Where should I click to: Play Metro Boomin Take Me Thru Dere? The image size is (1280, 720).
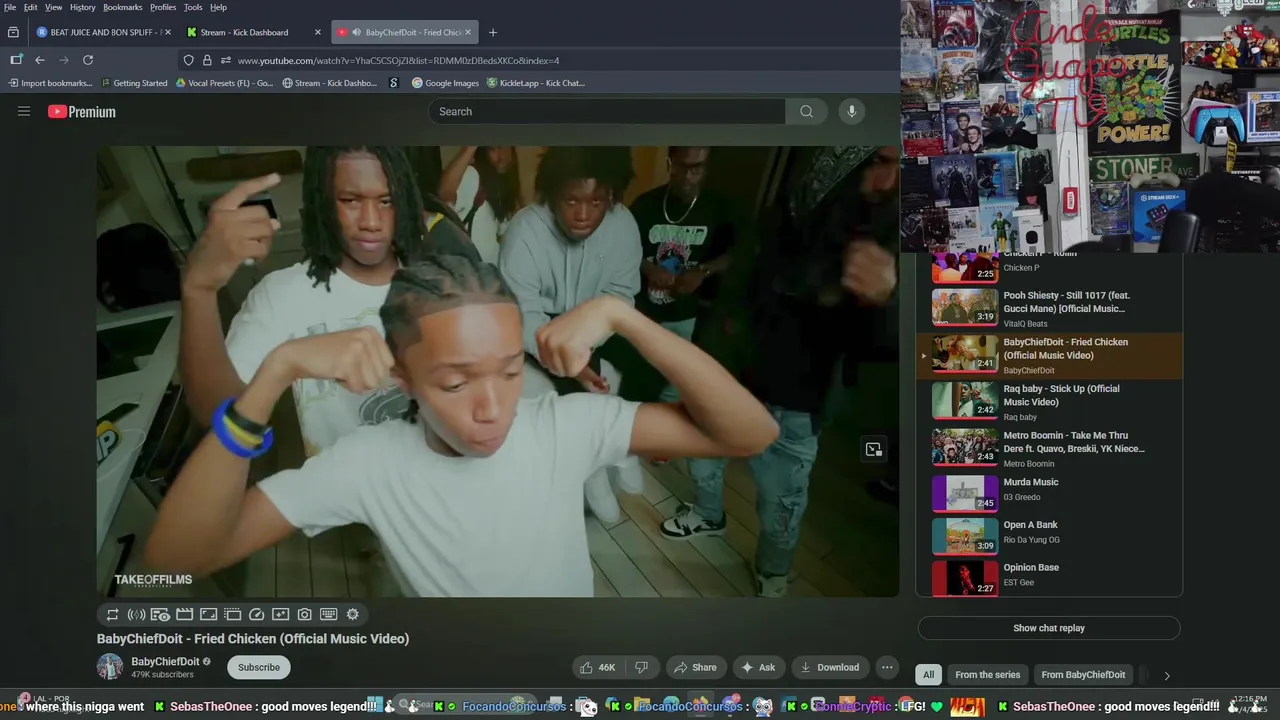click(x=1049, y=449)
